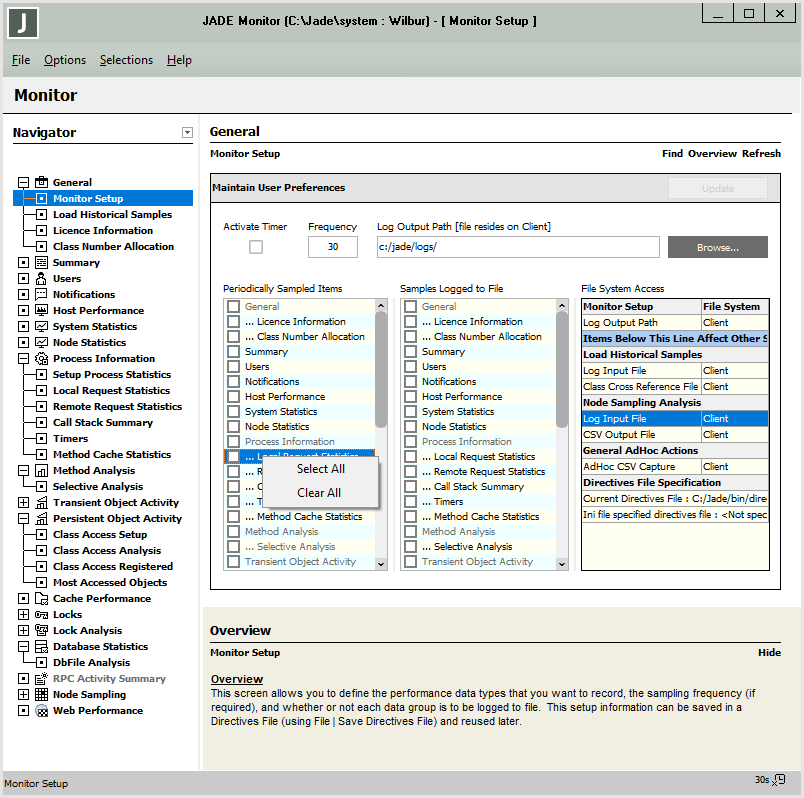804x798 pixels.
Task: Click the Persistent Object Activity icon
Action: 42,518
